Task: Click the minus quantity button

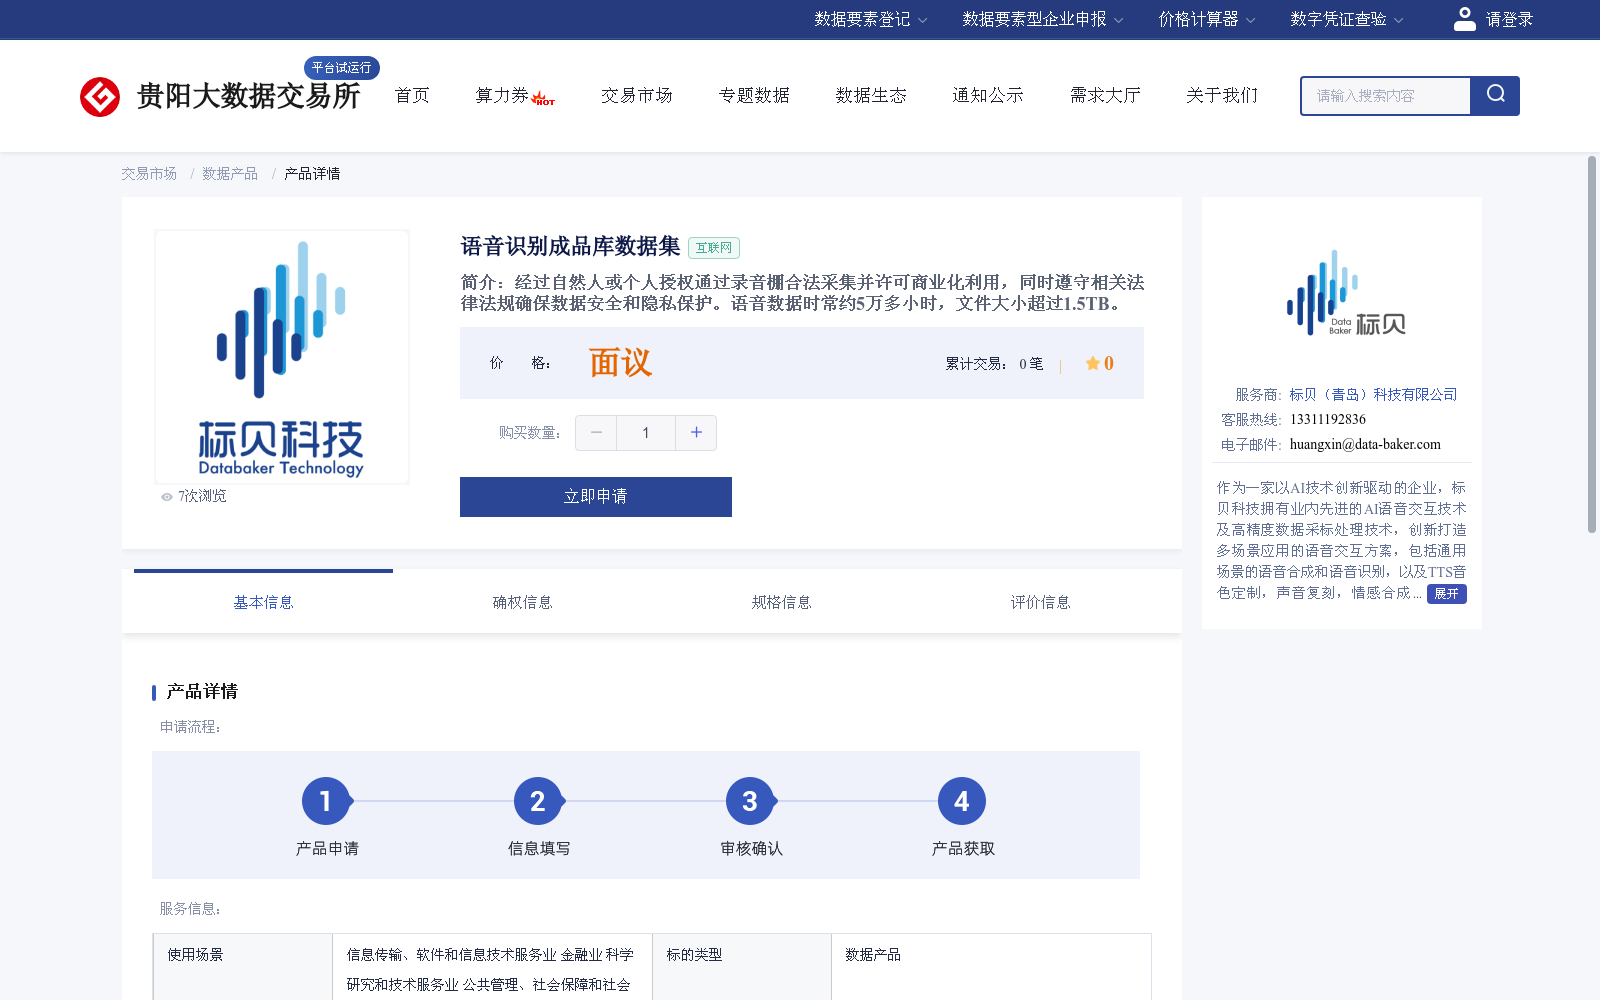Action: [596, 433]
